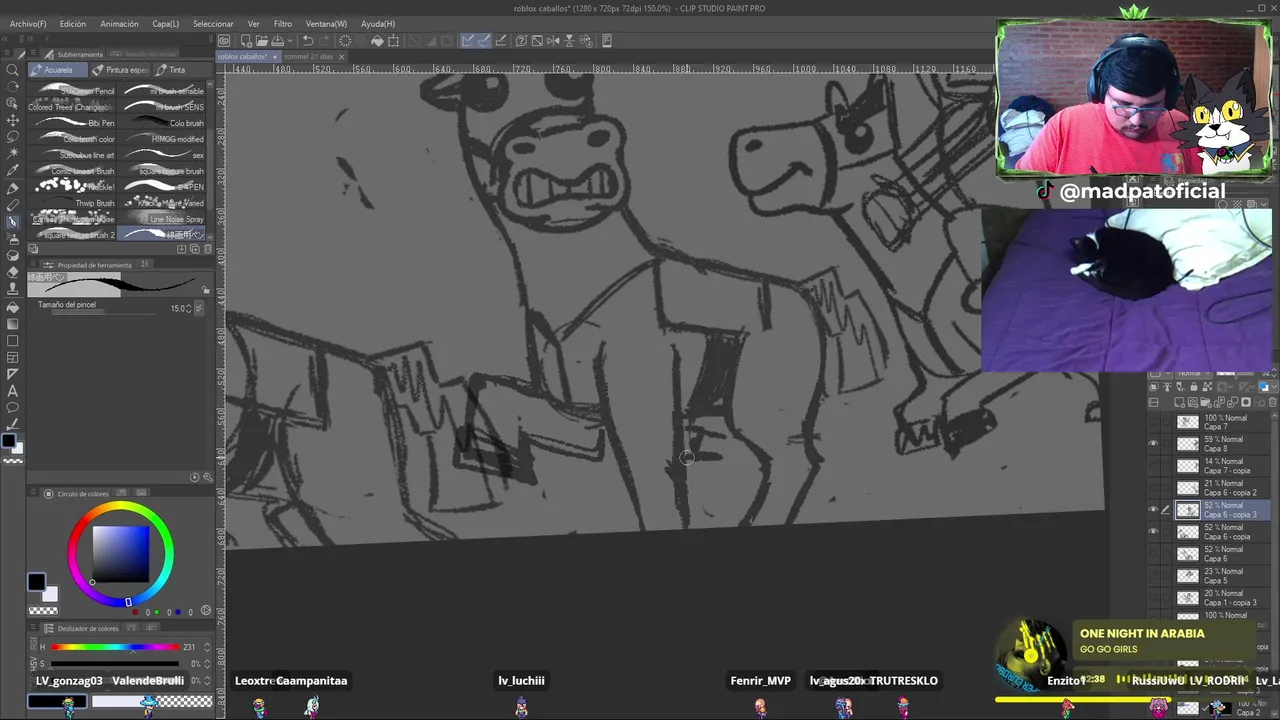The height and width of the screenshot is (720, 1280).
Task: Step the H value 231 with its arrows
Action: coord(207,647)
